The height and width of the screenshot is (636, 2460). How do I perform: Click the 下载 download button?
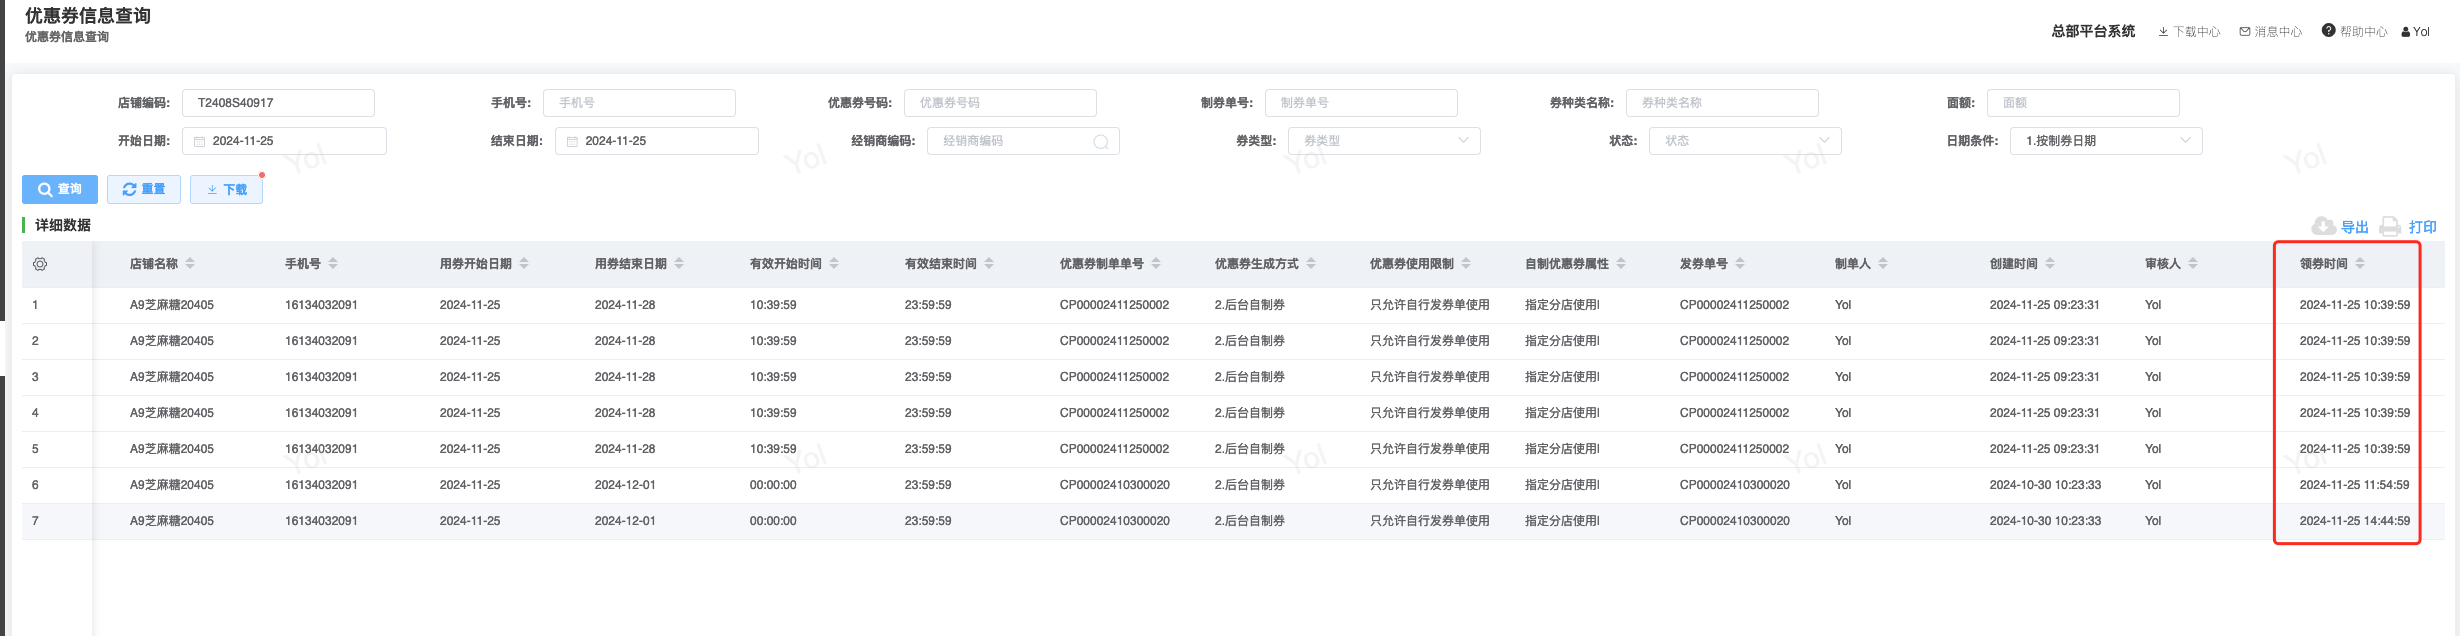point(226,189)
